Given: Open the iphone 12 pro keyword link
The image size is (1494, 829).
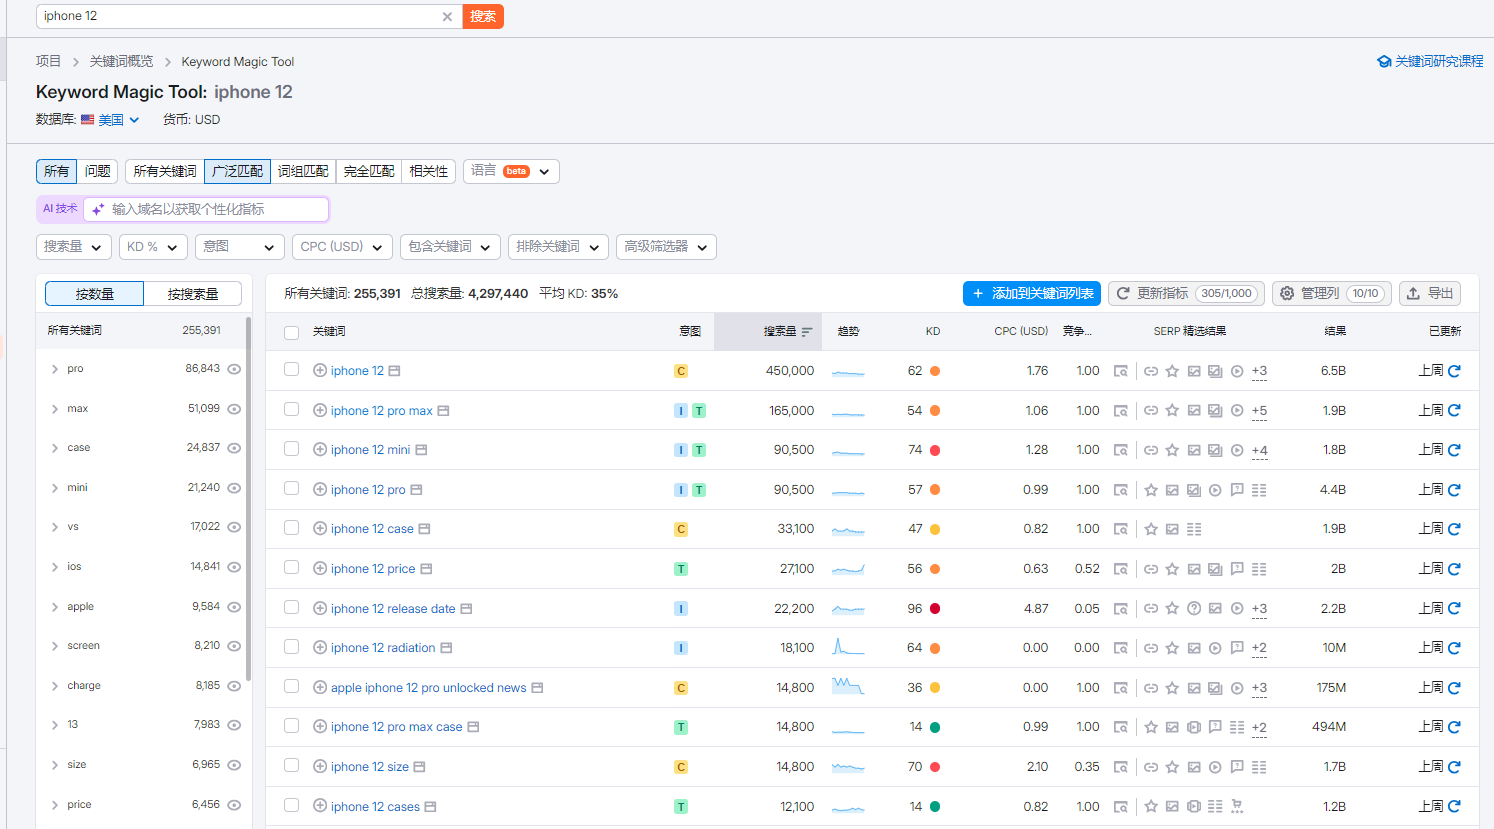Looking at the screenshot, I should click(x=368, y=490).
